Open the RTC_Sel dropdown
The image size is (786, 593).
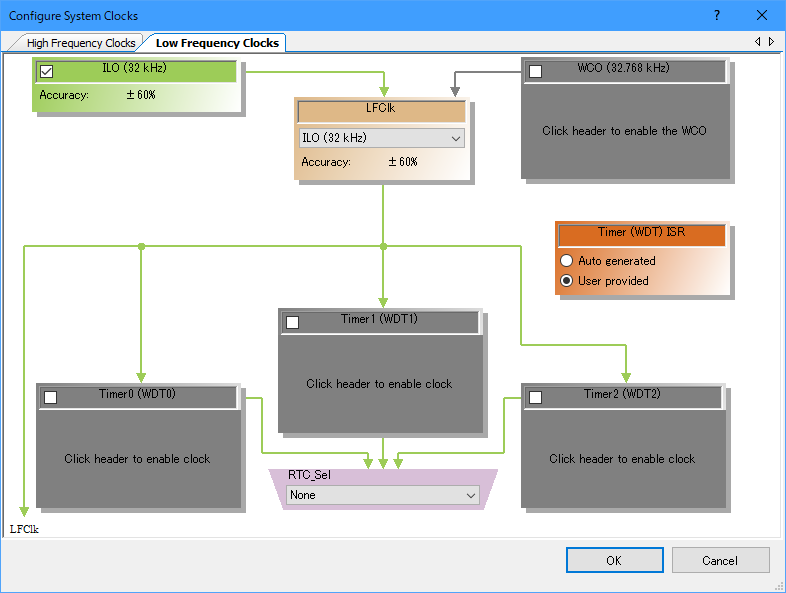point(383,495)
